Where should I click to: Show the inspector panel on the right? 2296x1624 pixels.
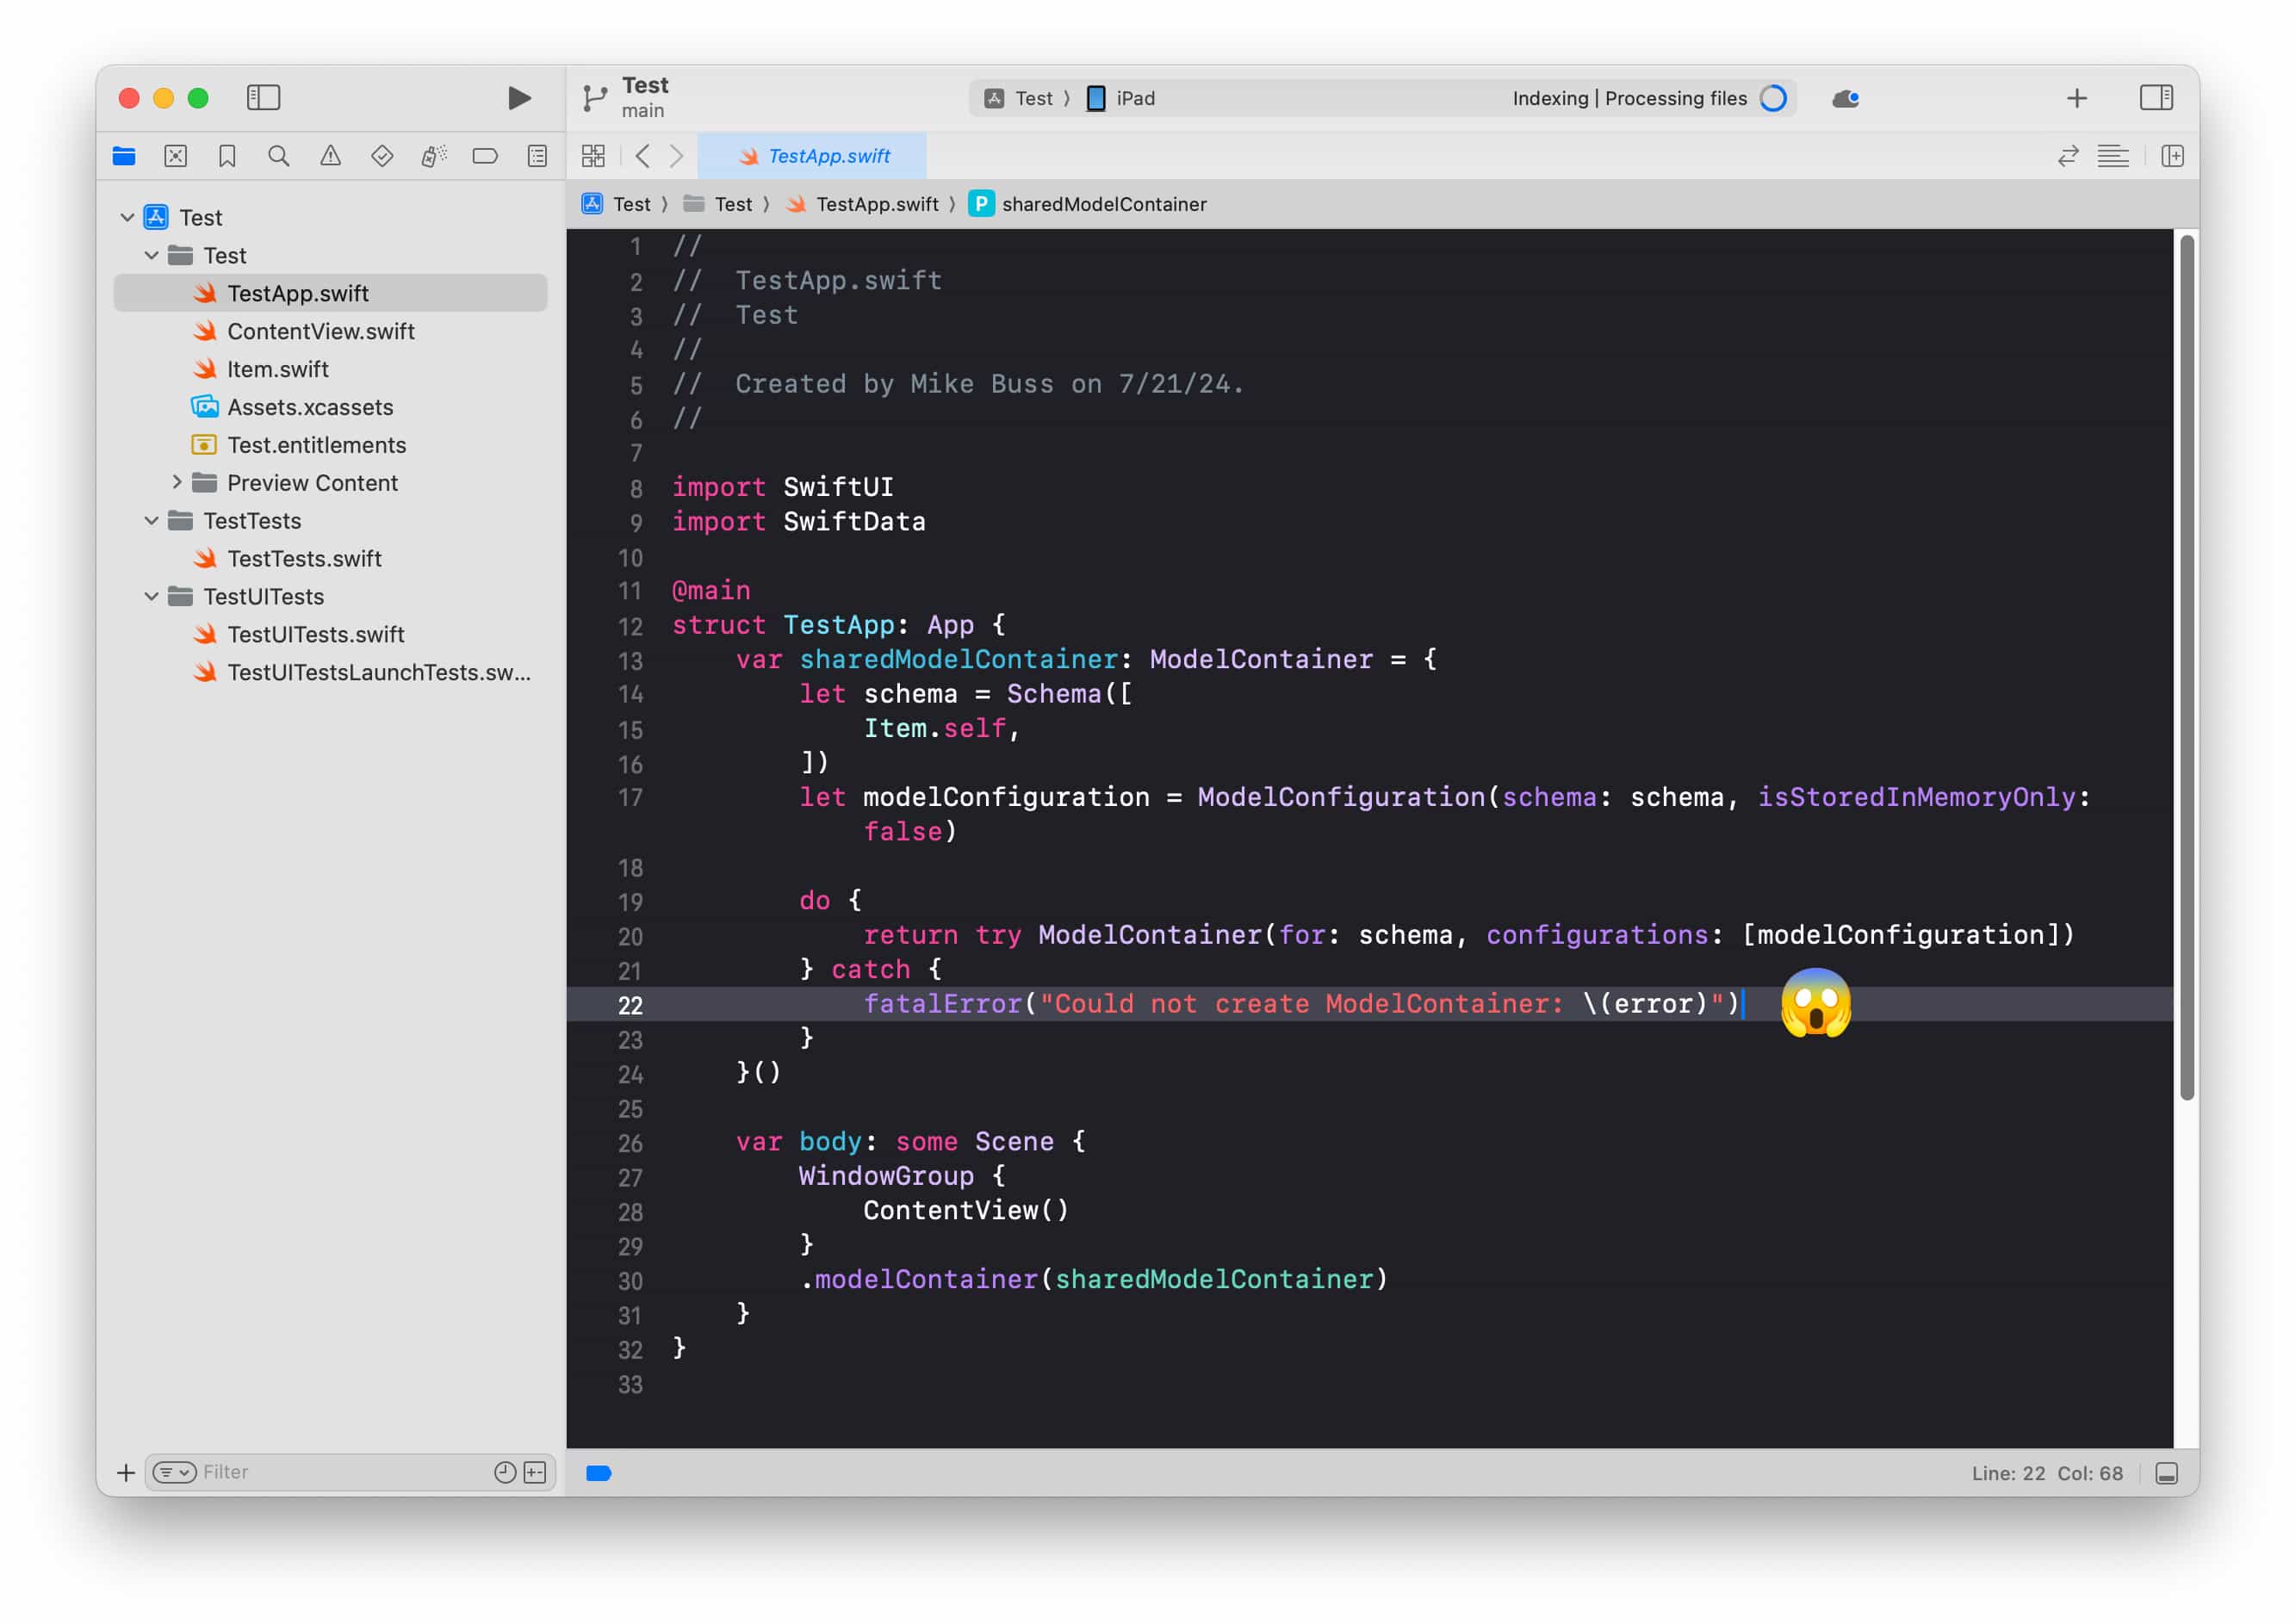(2156, 97)
